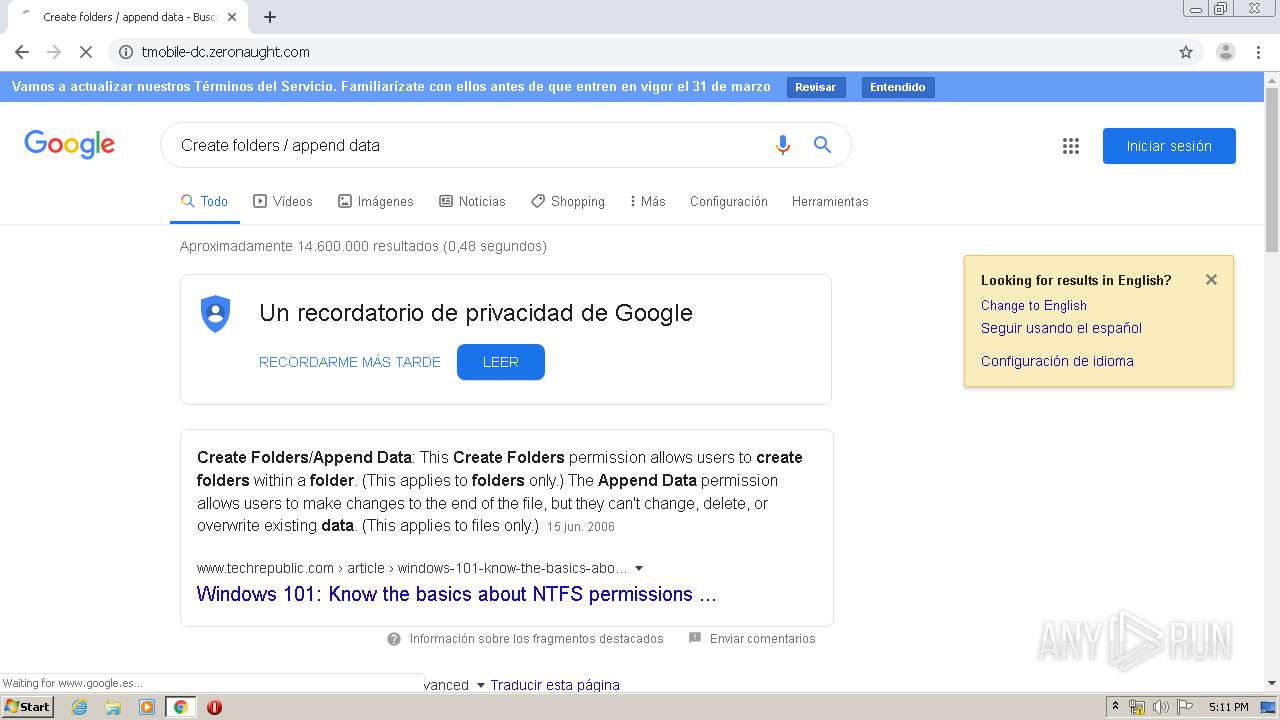Select the Todo results tab

204,201
